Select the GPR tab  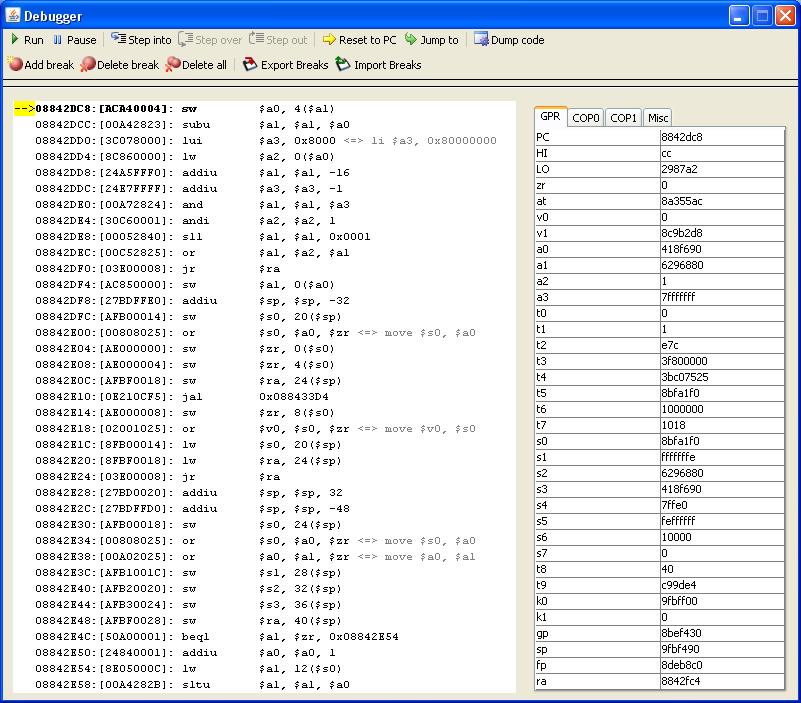550,117
